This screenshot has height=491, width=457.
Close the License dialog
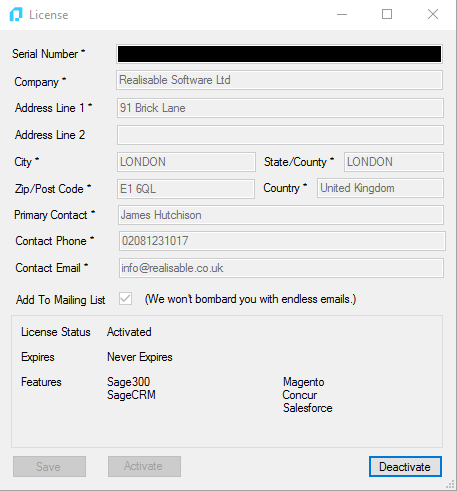(433, 14)
